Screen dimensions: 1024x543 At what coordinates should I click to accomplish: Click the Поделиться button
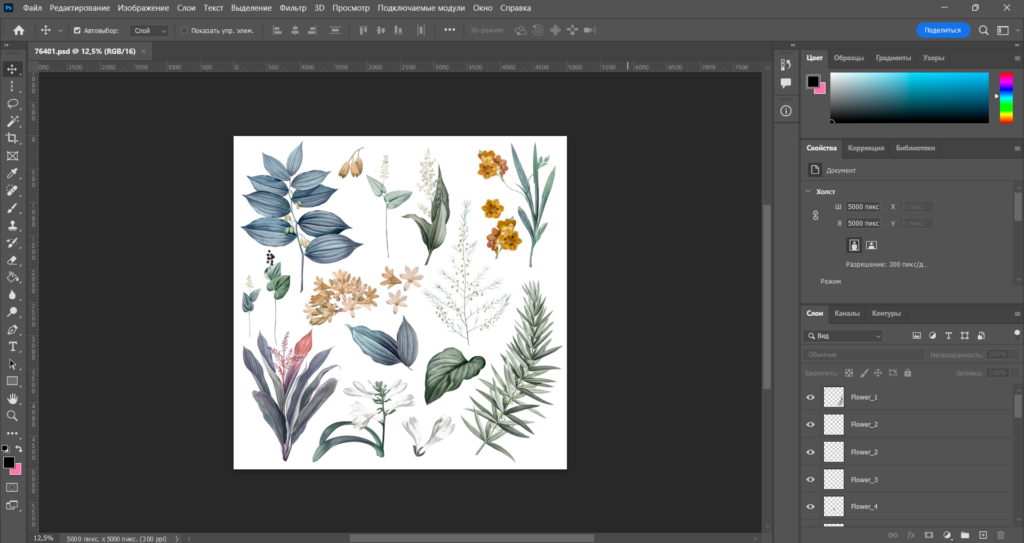(942, 30)
